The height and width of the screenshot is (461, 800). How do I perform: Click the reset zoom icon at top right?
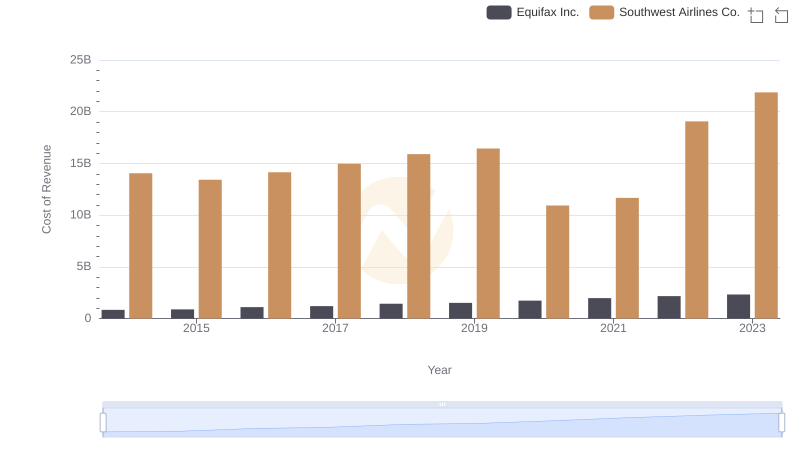click(781, 15)
